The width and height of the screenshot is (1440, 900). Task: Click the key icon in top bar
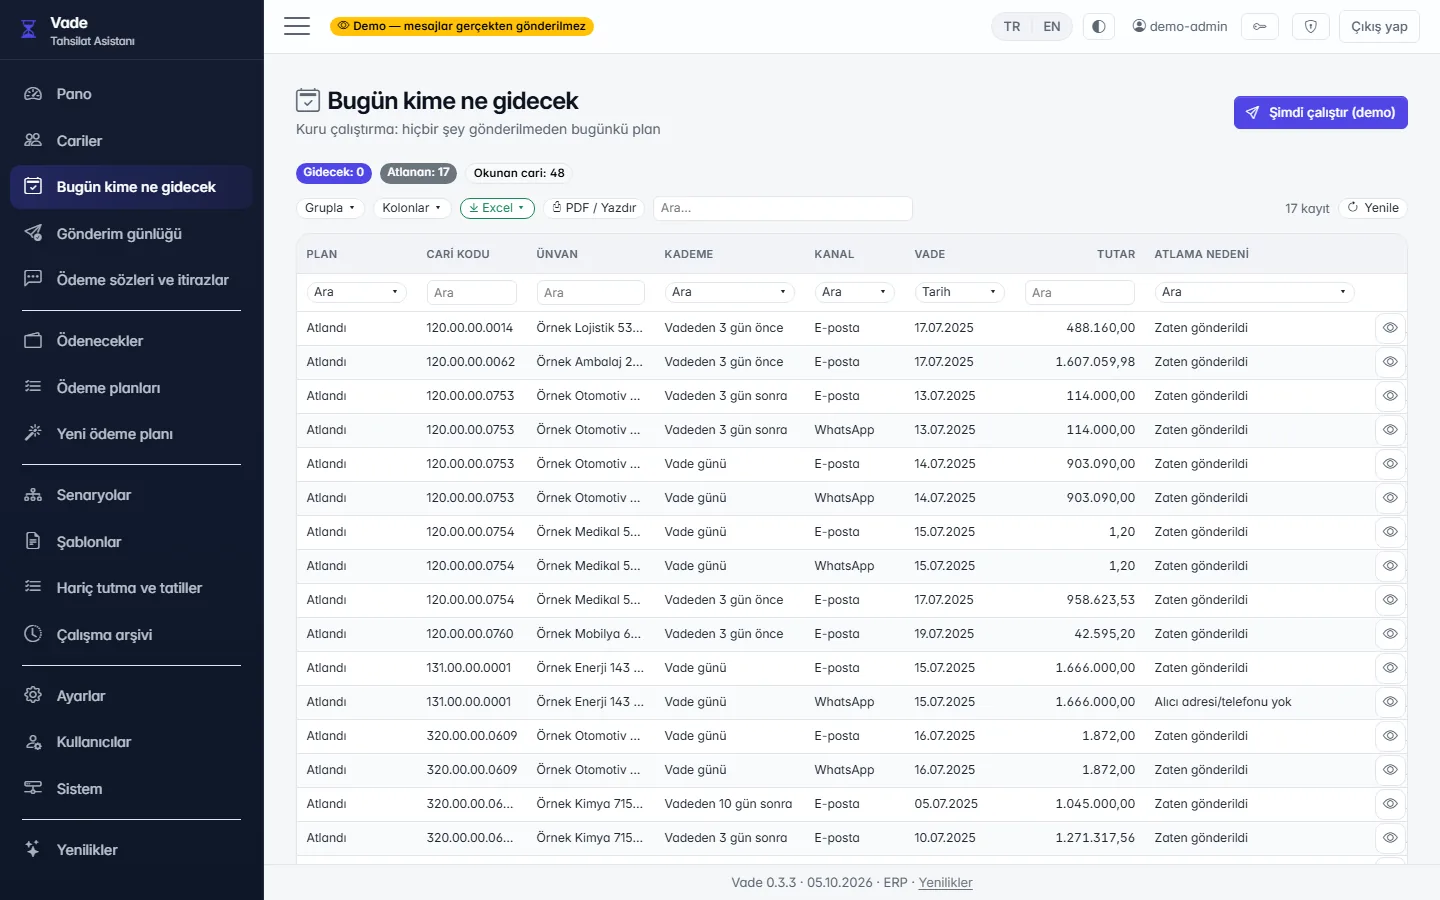pyautogui.click(x=1260, y=26)
